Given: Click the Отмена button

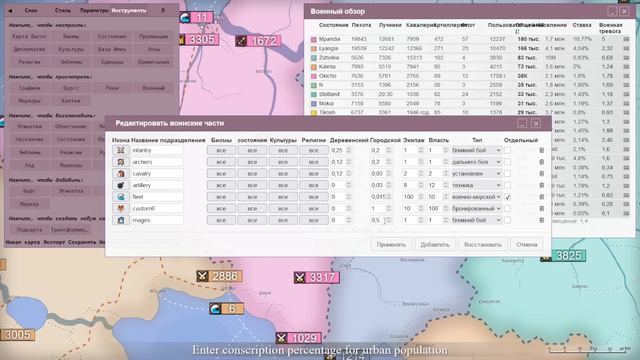Looking at the screenshot, I should coord(527,244).
